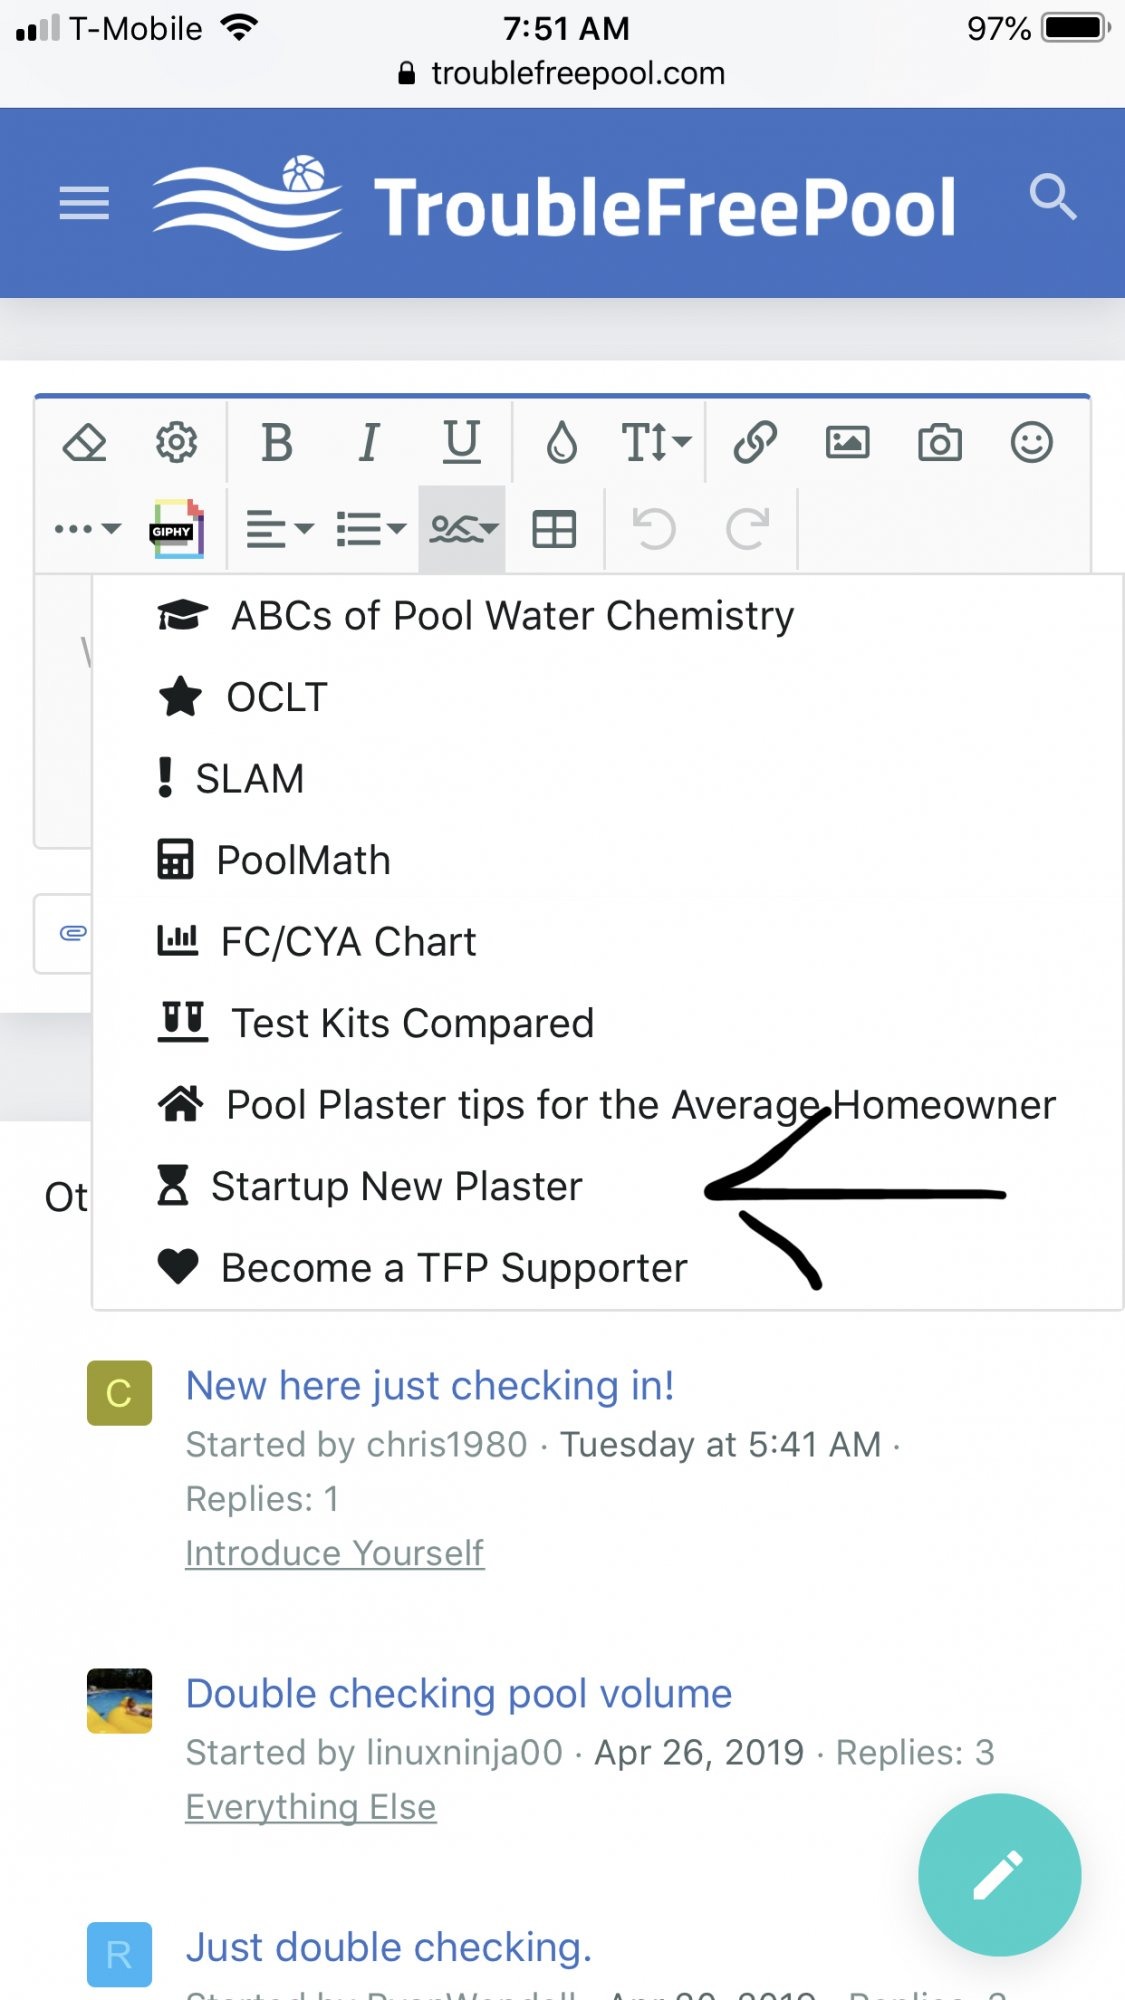This screenshot has height=2000, width=1125.
Task: Click the GIPHY icon
Action: tap(177, 529)
